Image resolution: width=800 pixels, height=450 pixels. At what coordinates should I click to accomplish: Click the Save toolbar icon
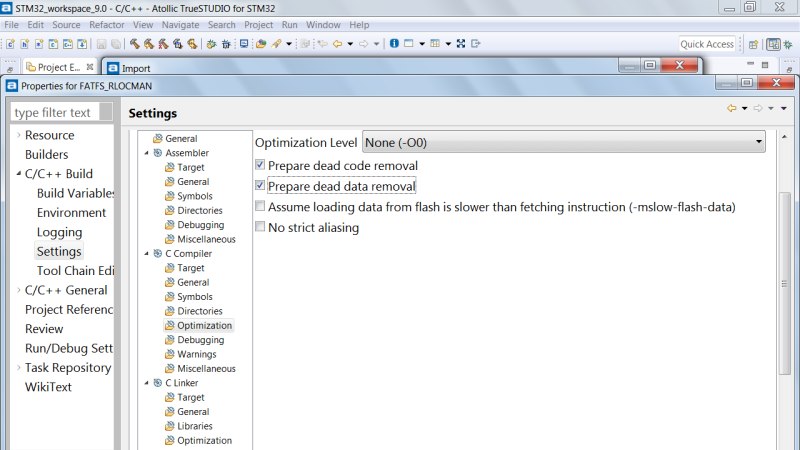coord(102,44)
